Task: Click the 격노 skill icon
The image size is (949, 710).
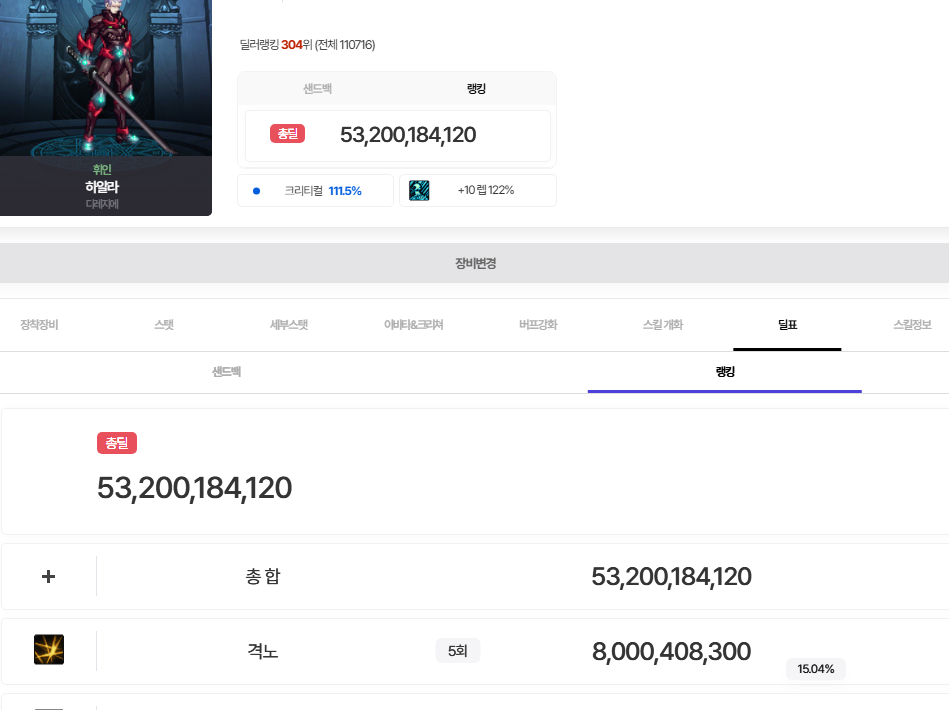Action: point(49,650)
